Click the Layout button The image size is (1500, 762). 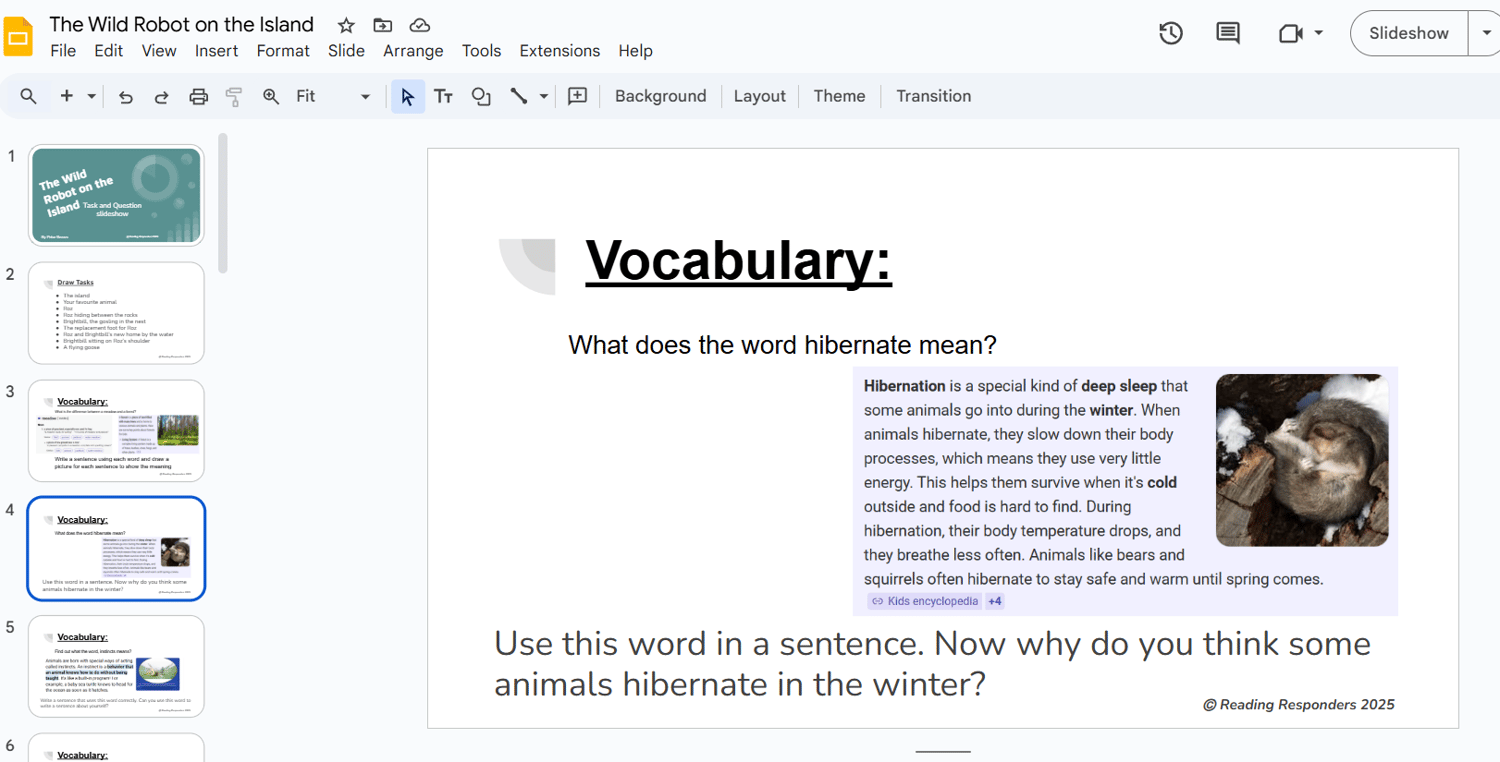760,96
